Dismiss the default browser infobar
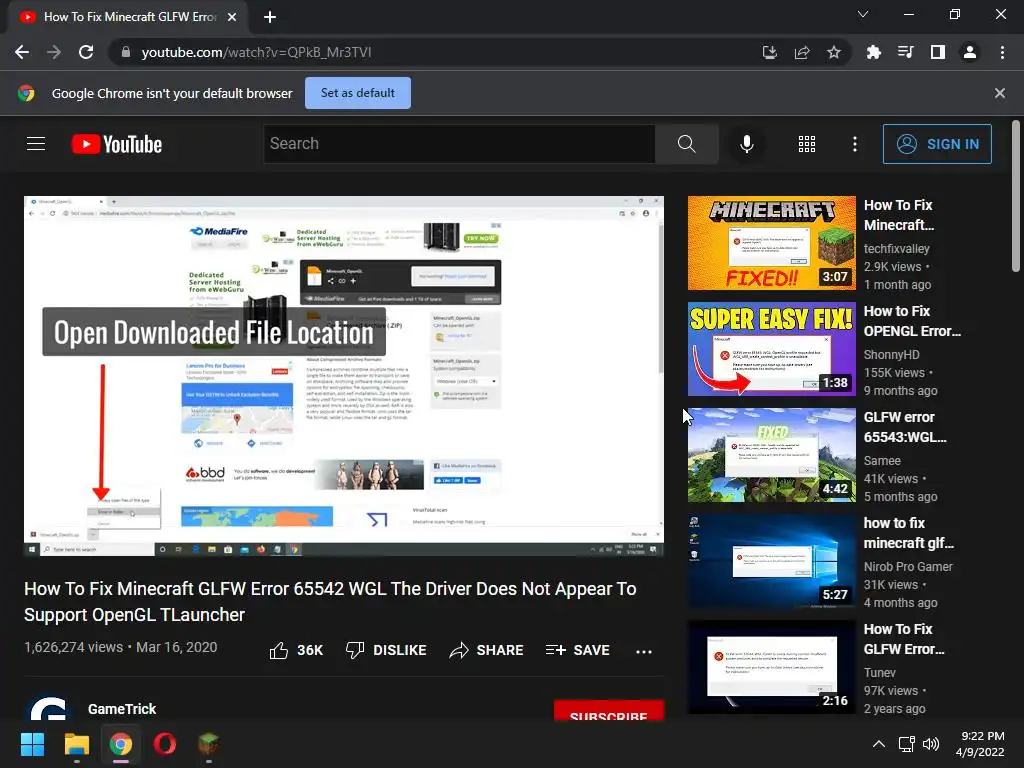The image size is (1024, 768). tap(1000, 93)
